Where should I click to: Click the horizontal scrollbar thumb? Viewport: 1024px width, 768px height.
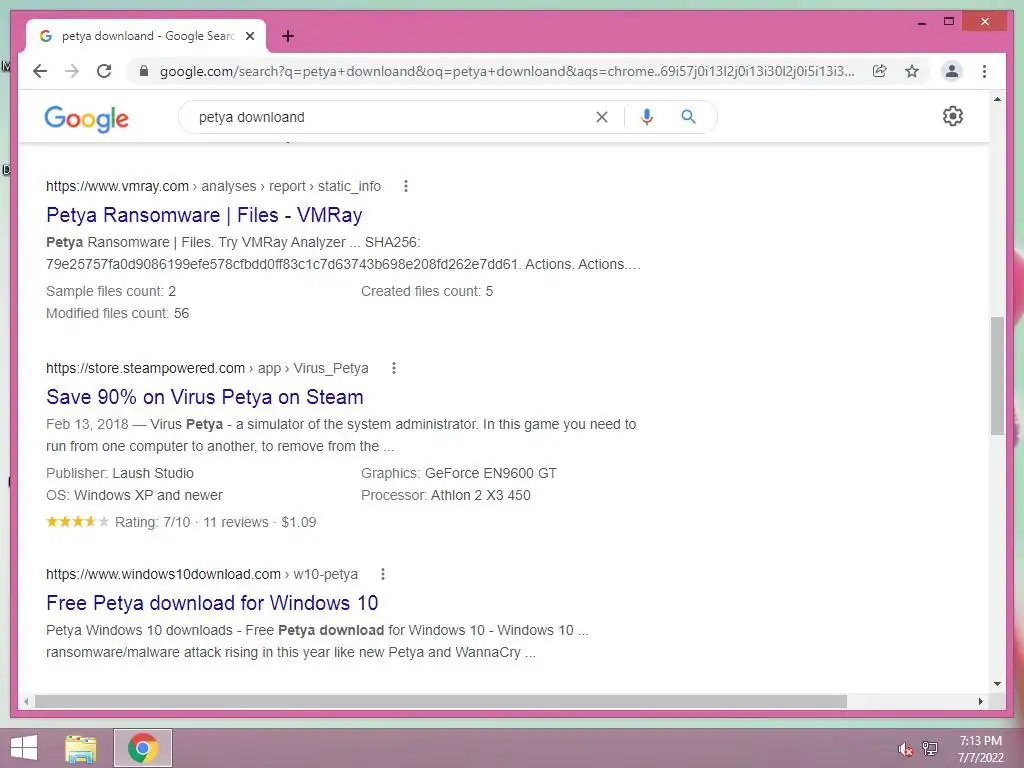441,701
